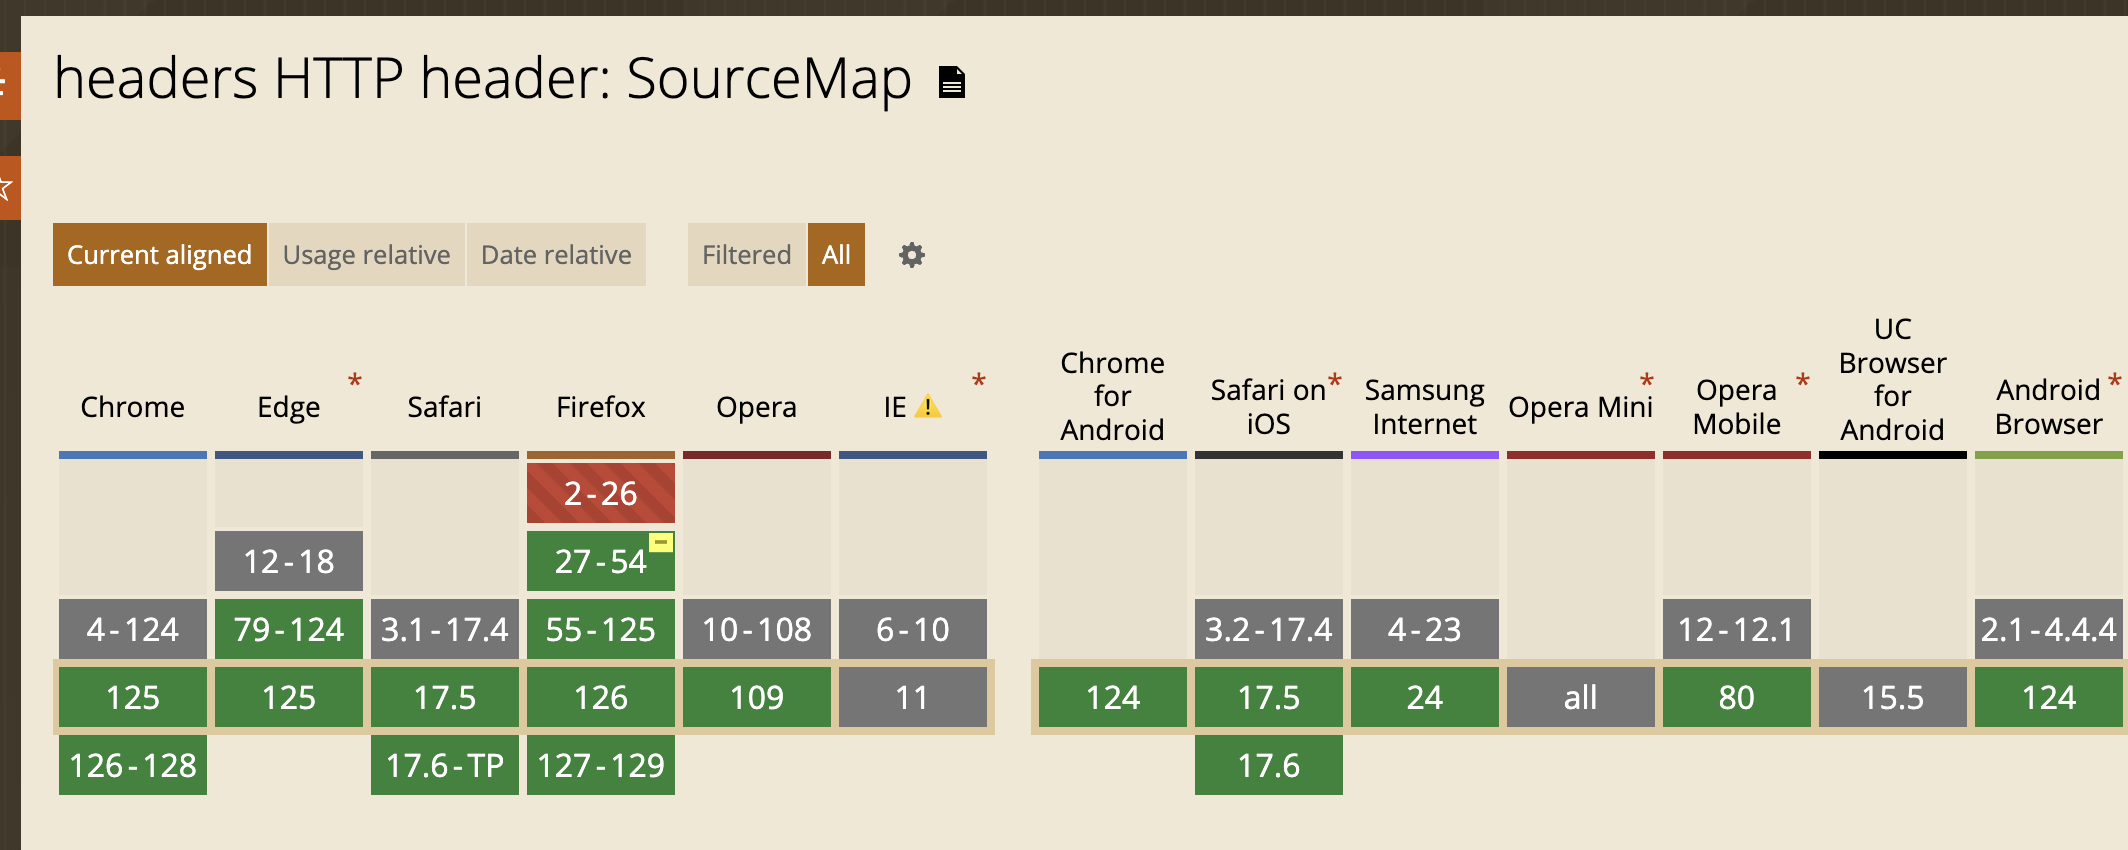Click the Opera Mobile header

pyautogui.click(x=1737, y=407)
